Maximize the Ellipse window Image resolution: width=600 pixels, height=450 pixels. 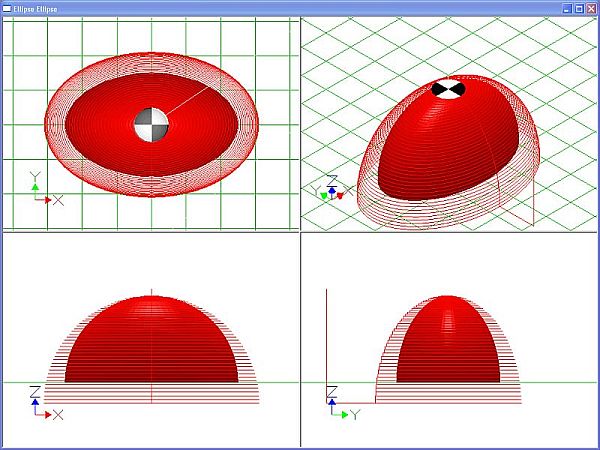[x=578, y=7]
